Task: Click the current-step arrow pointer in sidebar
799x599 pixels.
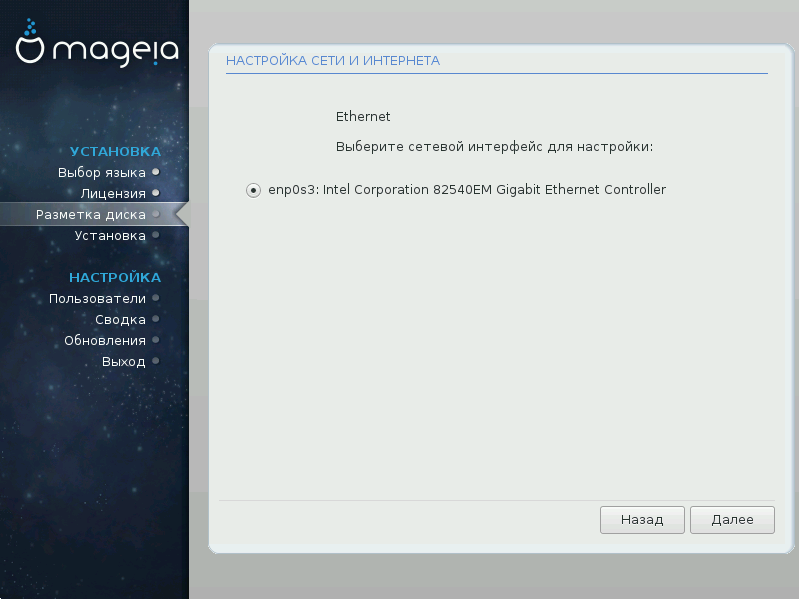Action: [181, 214]
